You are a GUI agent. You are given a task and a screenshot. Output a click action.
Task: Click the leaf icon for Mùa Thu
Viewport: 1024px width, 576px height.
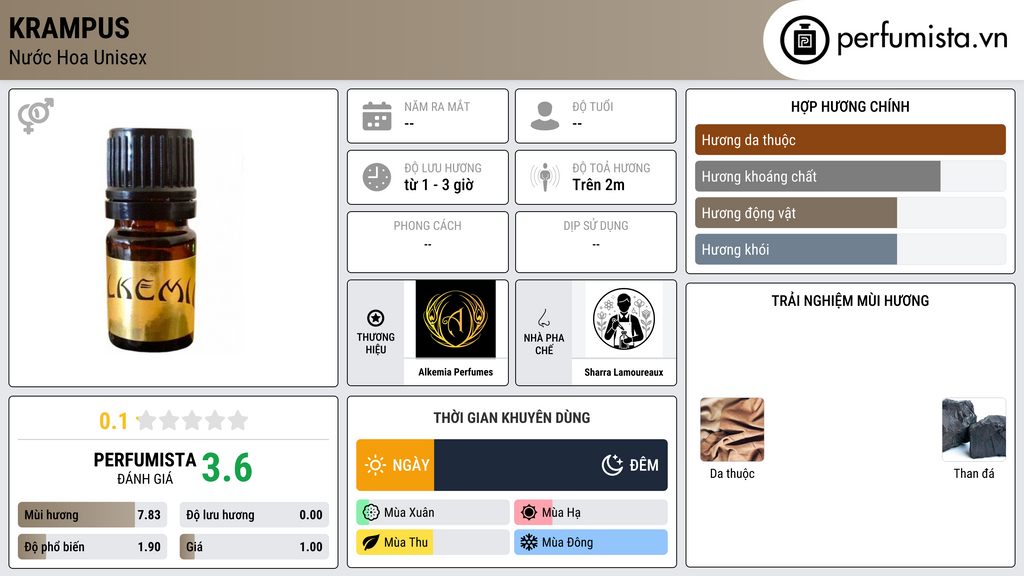coord(371,542)
